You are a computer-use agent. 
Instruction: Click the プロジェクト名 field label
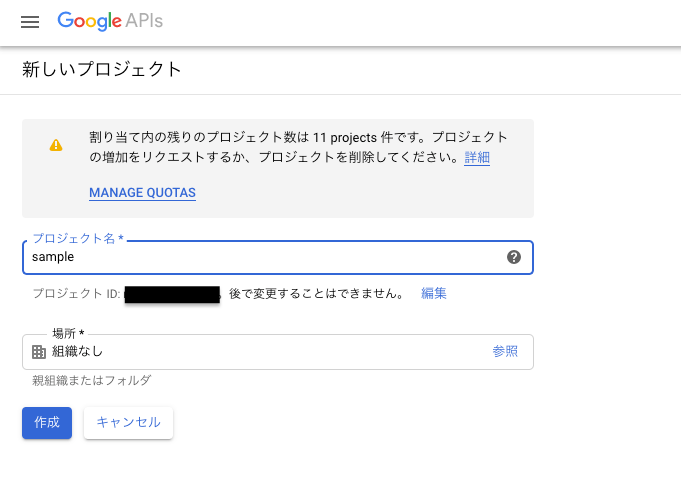pos(77,238)
